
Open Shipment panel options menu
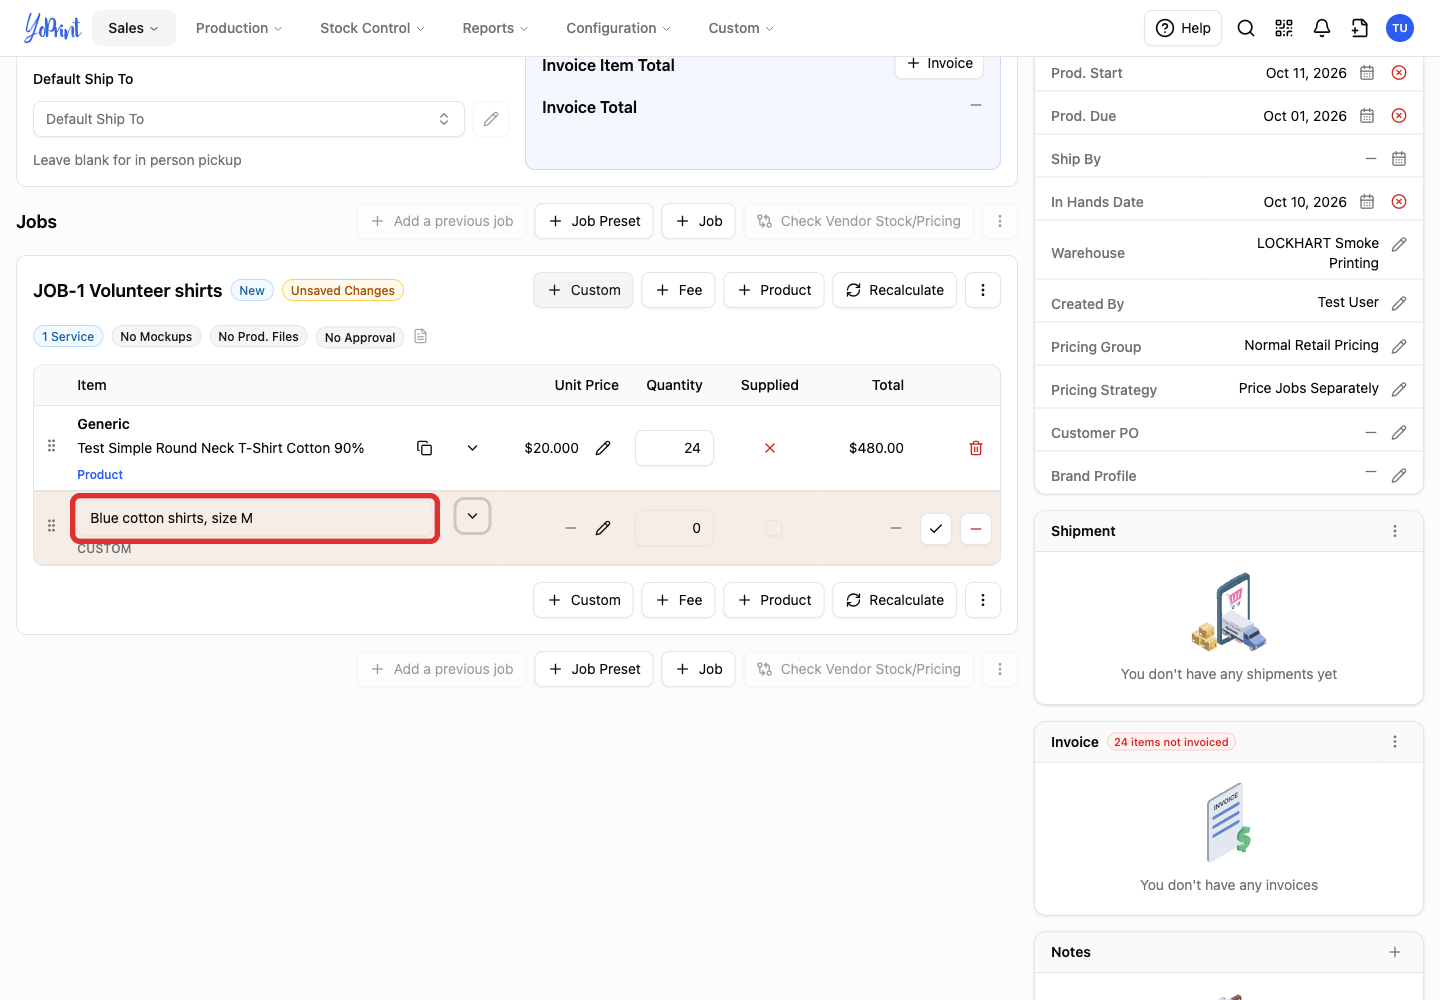[1395, 531]
